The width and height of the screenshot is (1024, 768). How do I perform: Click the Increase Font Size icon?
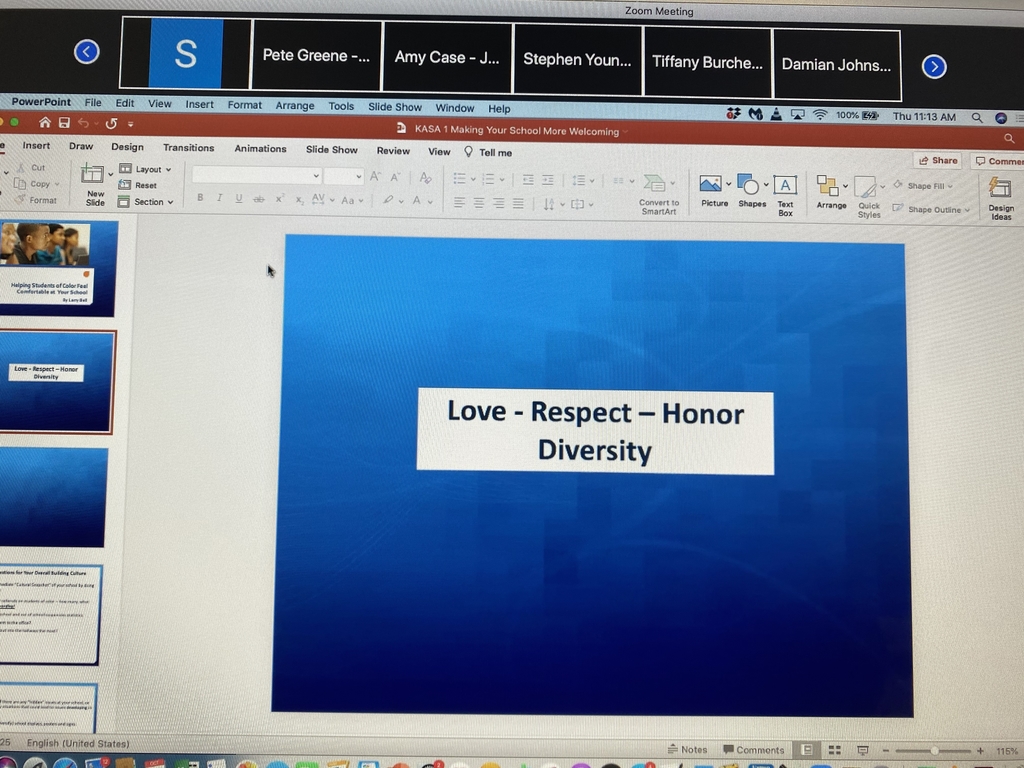375,176
